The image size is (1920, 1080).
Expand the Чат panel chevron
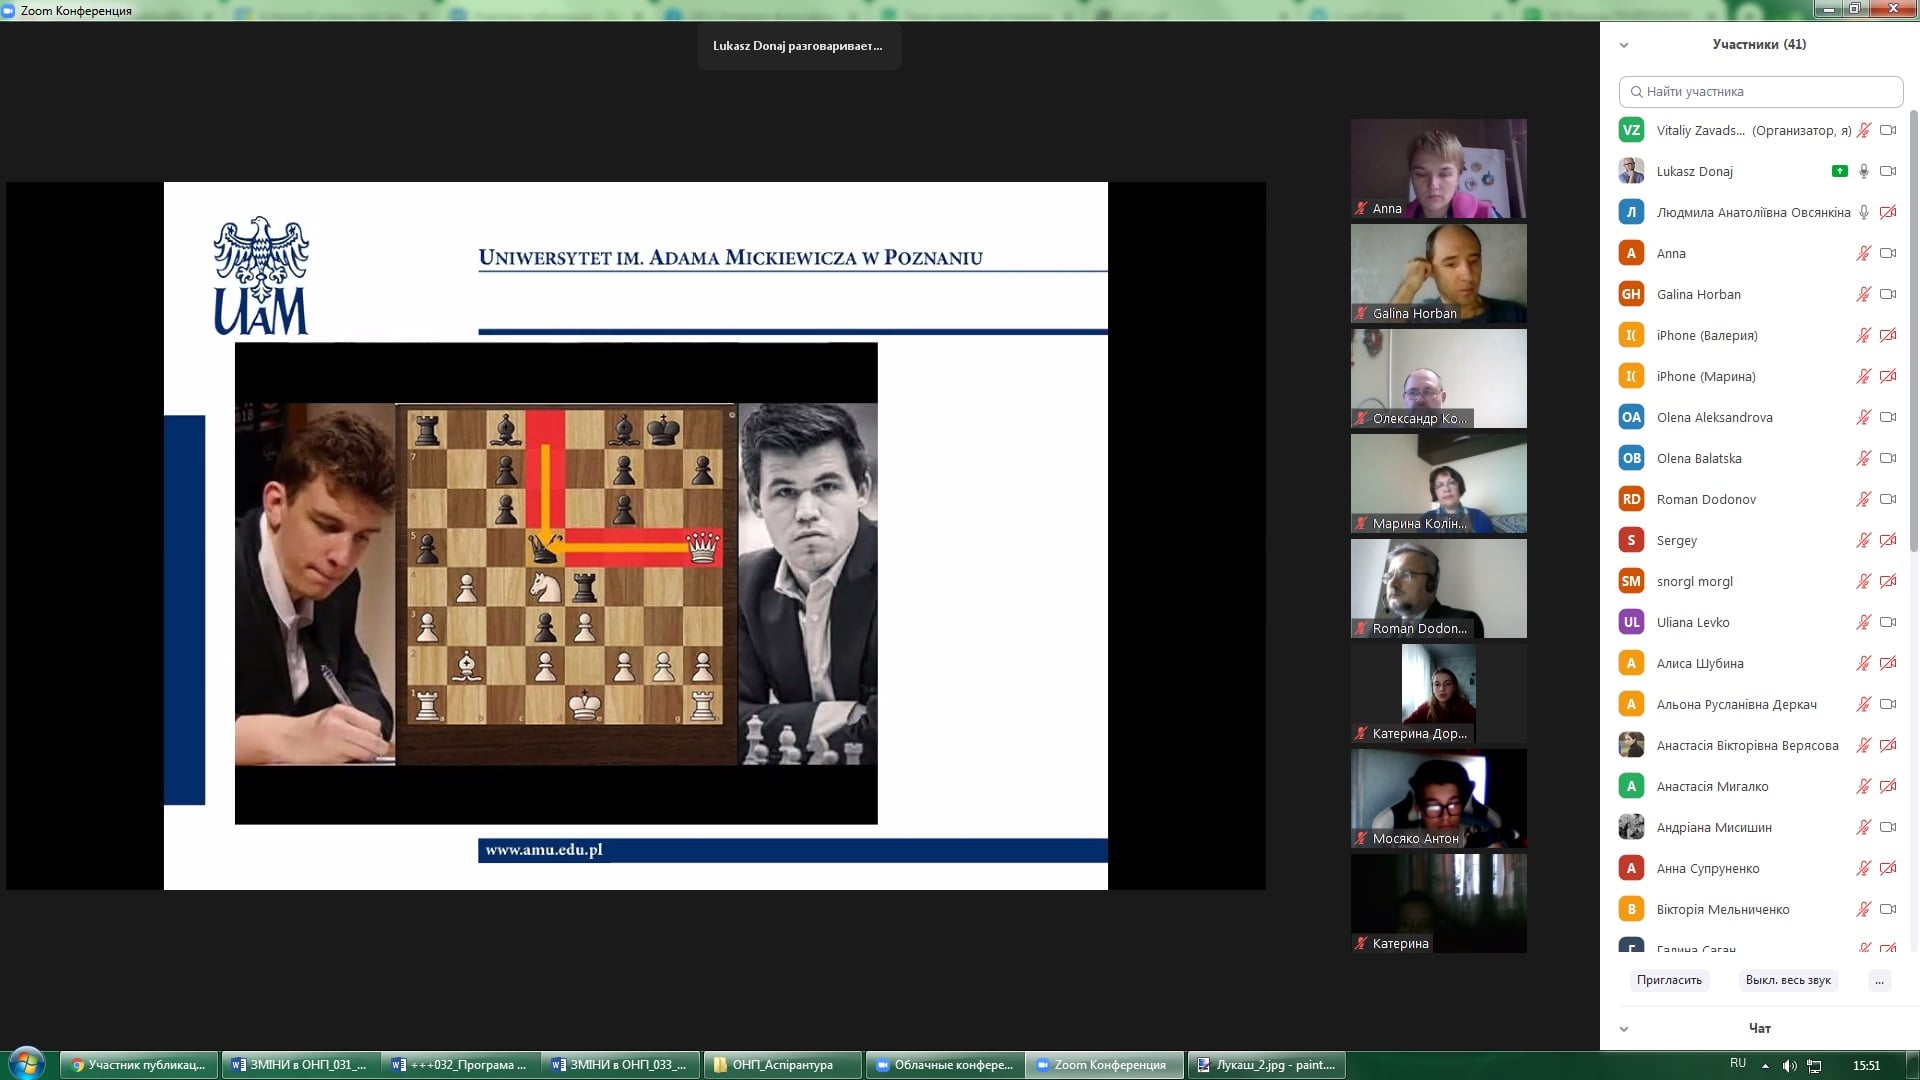click(x=1624, y=1029)
